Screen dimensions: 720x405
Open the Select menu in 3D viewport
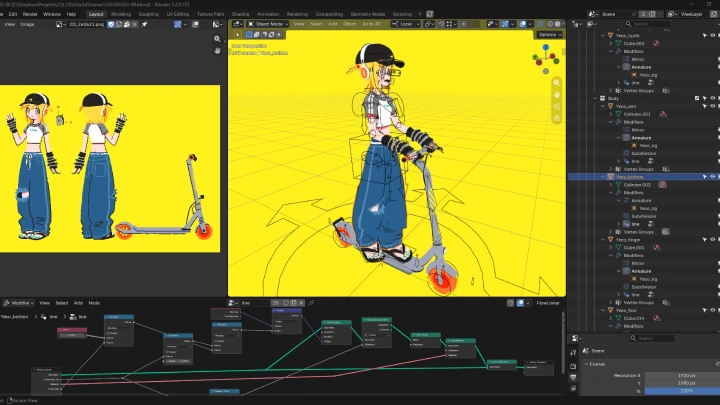coord(316,24)
